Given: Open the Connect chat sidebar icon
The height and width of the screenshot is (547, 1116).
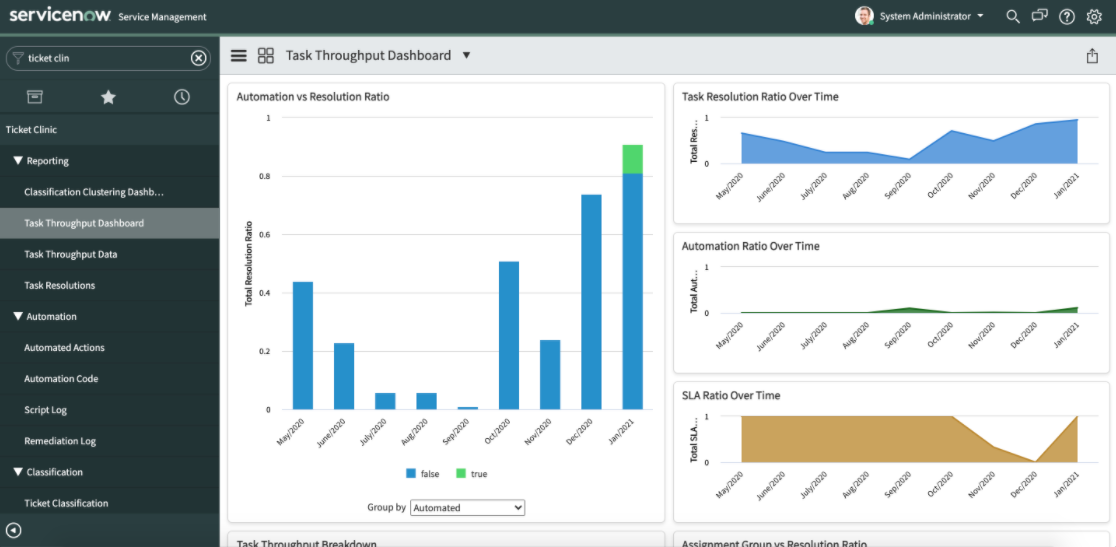Looking at the screenshot, I should (x=1040, y=16).
